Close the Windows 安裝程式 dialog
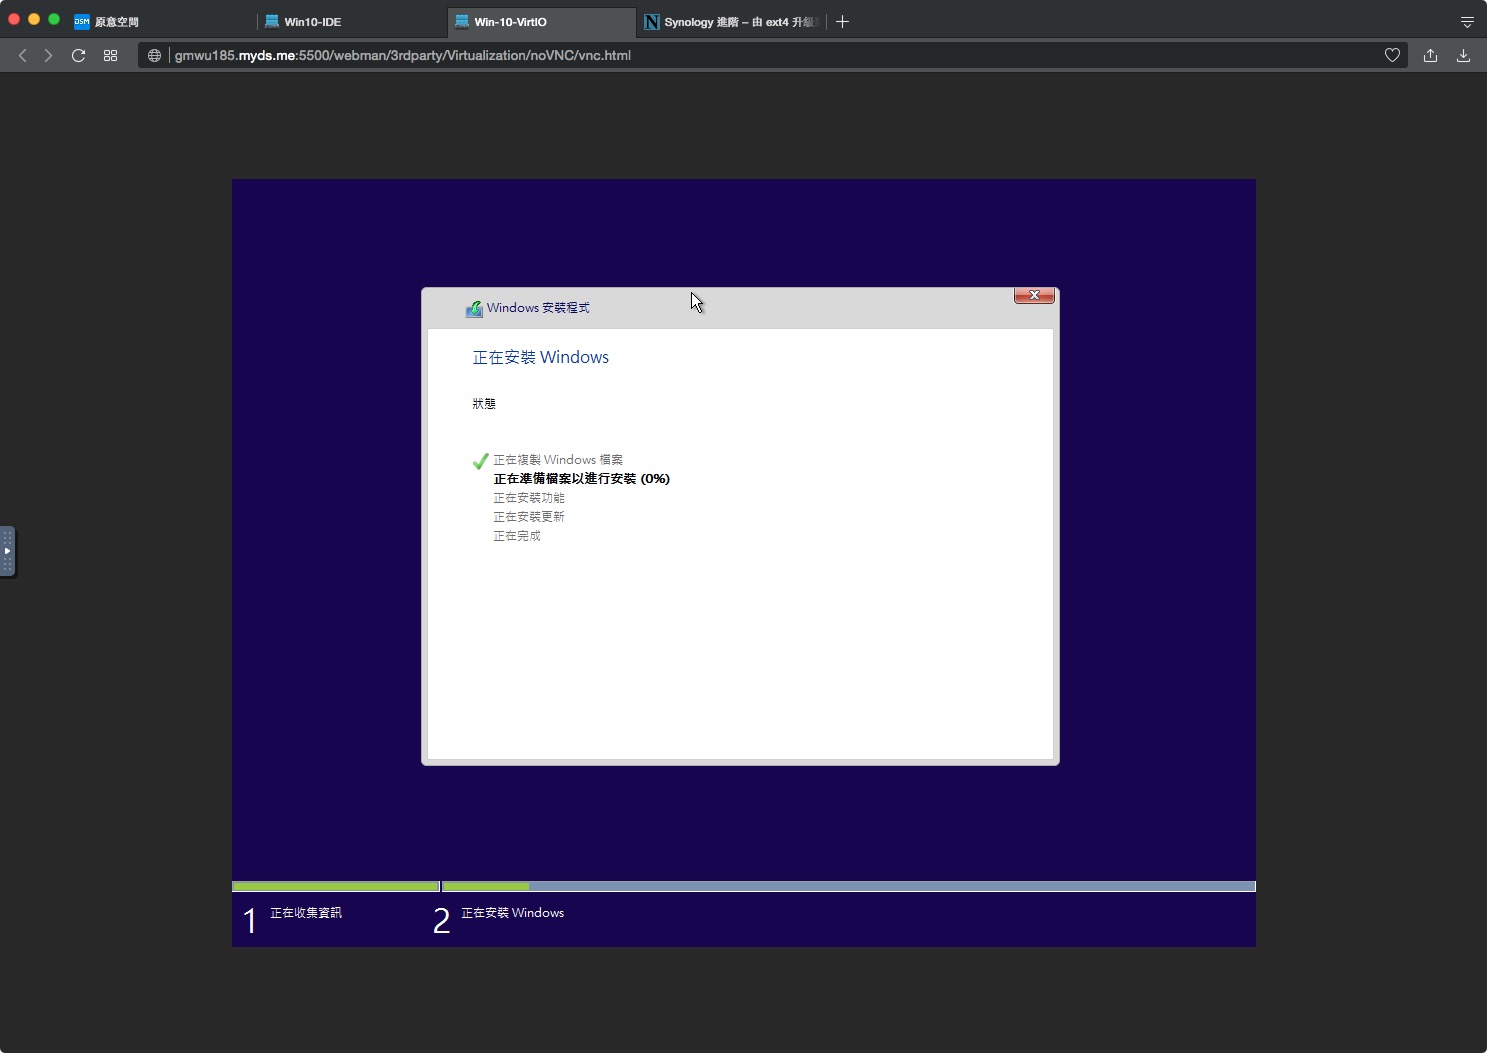 pos(1034,295)
